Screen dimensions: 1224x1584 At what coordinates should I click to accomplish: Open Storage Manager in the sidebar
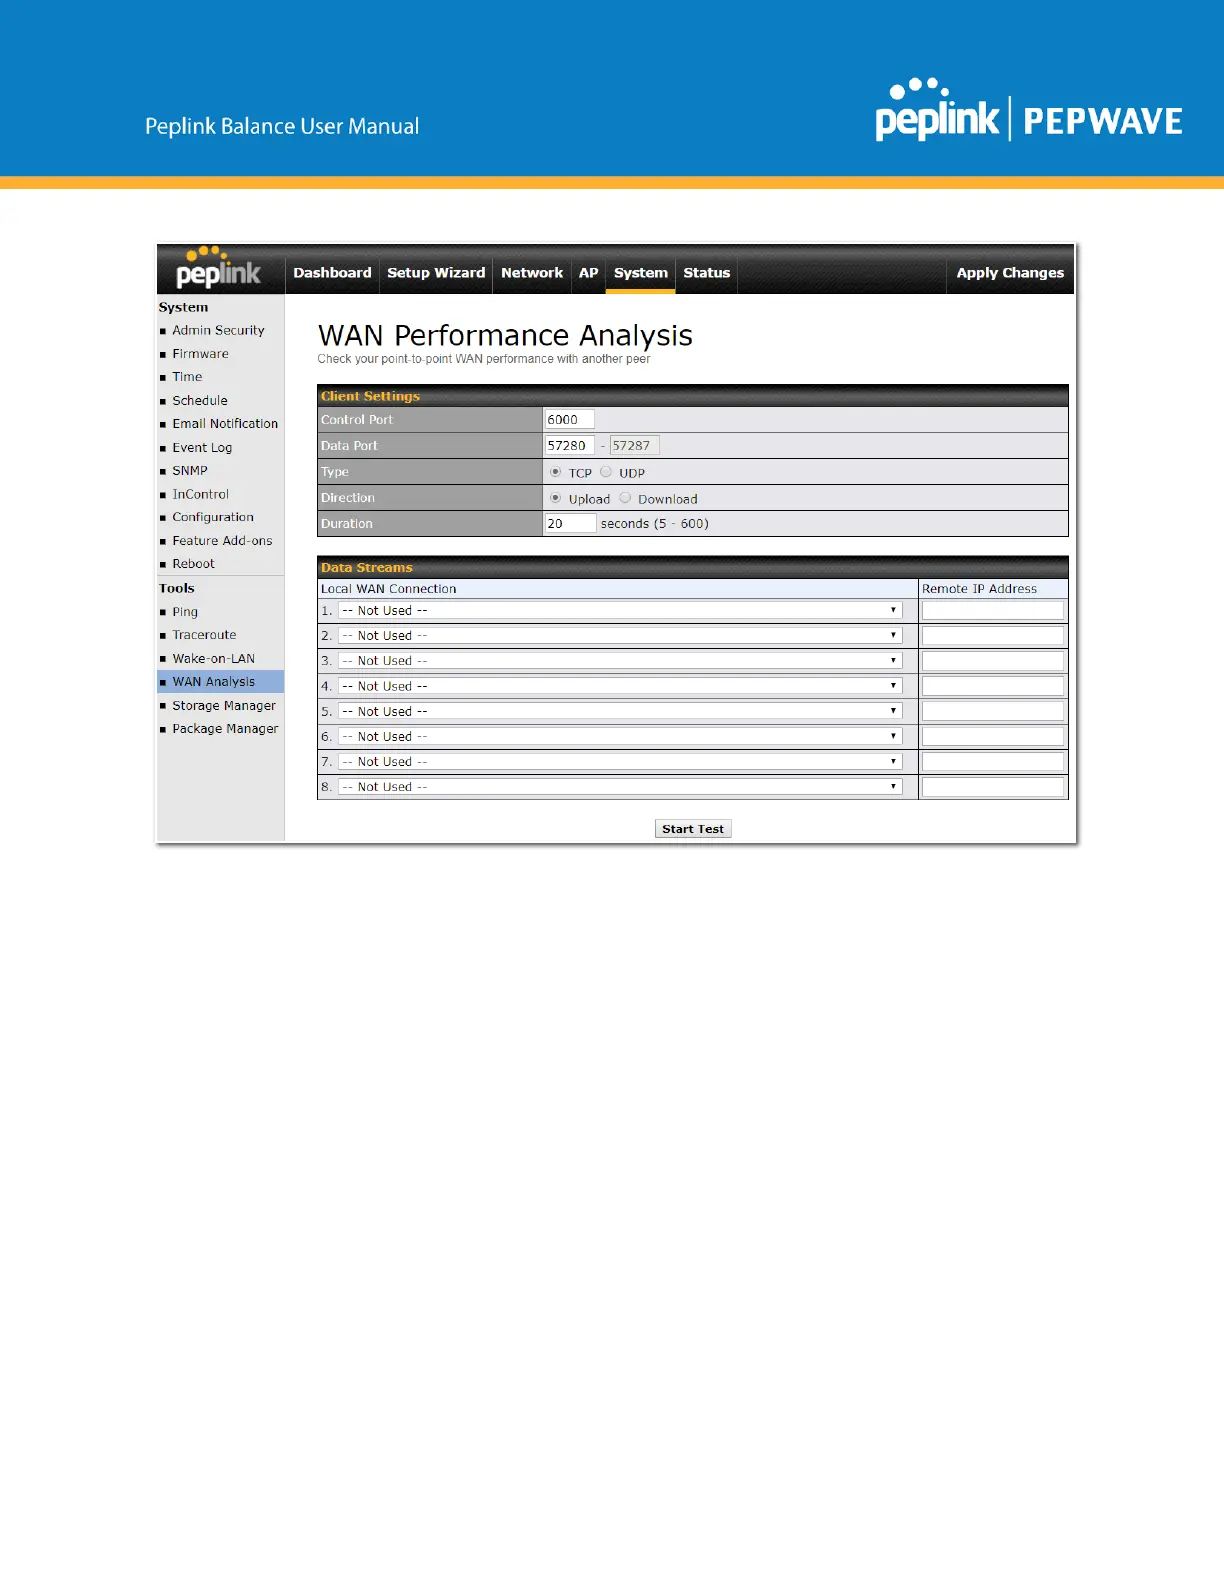tap(224, 706)
